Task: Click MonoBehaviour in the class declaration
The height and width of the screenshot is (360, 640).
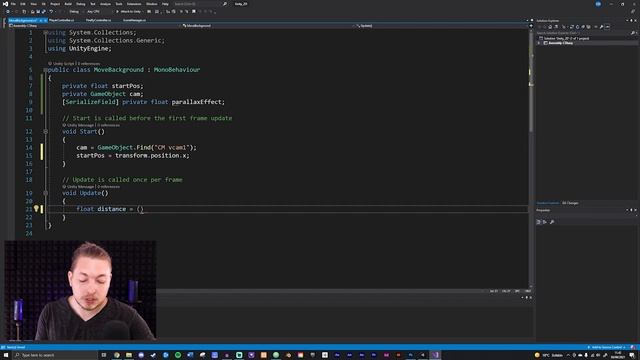Action: (177, 70)
